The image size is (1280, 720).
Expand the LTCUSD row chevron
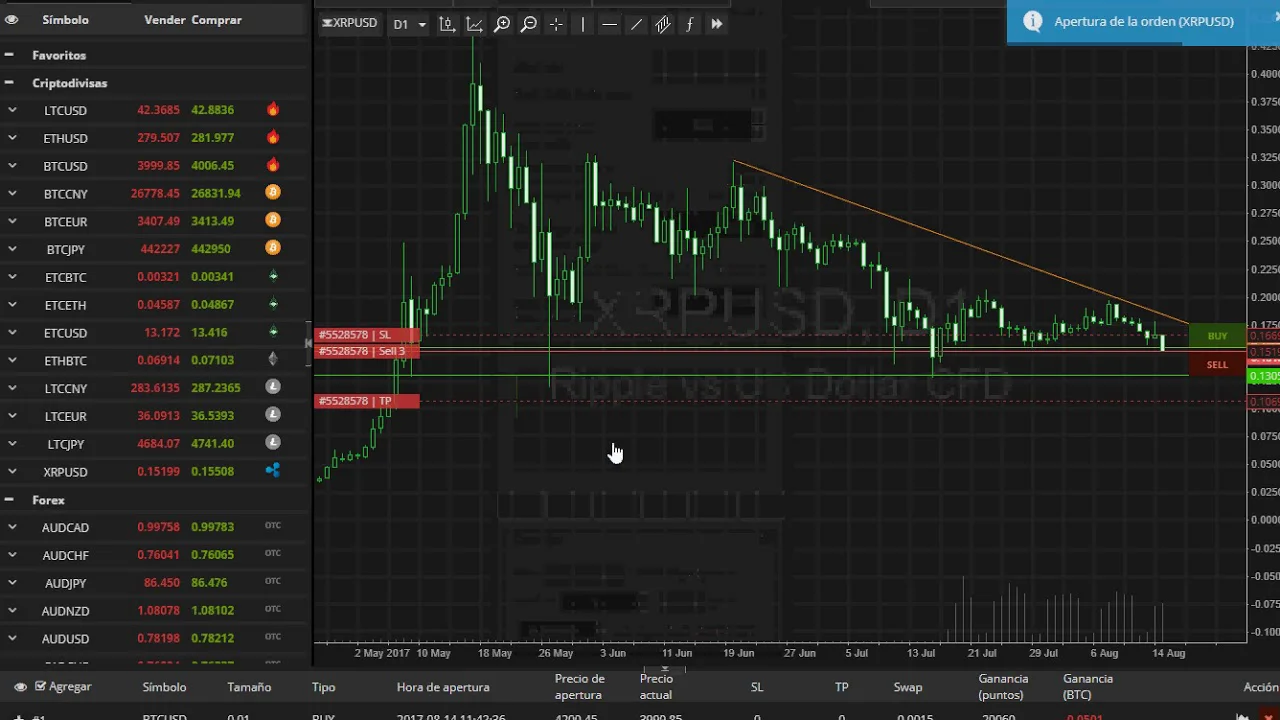tap(12, 110)
